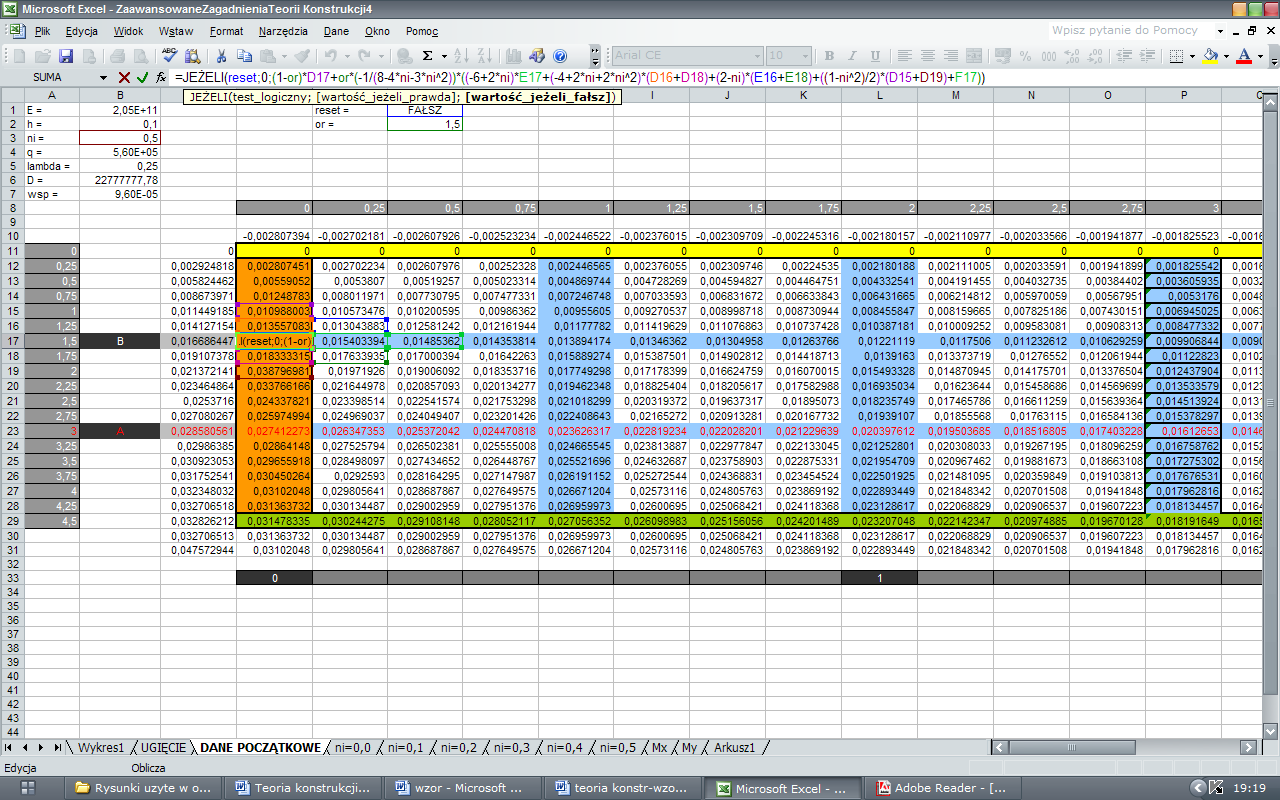
Task: Open the Plik menu
Action: point(42,31)
